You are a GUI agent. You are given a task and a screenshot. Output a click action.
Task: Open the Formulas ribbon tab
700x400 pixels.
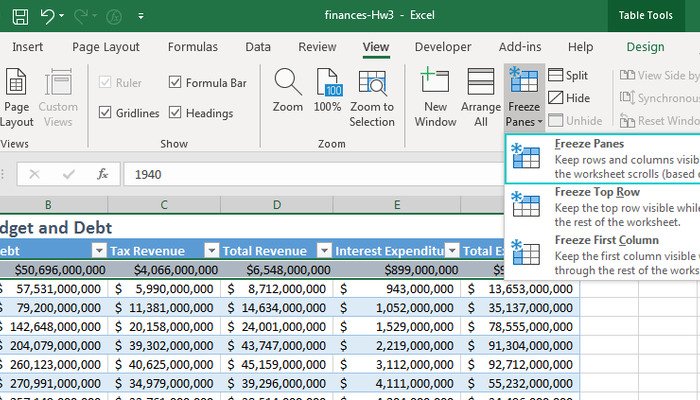click(x=192, y=47)
